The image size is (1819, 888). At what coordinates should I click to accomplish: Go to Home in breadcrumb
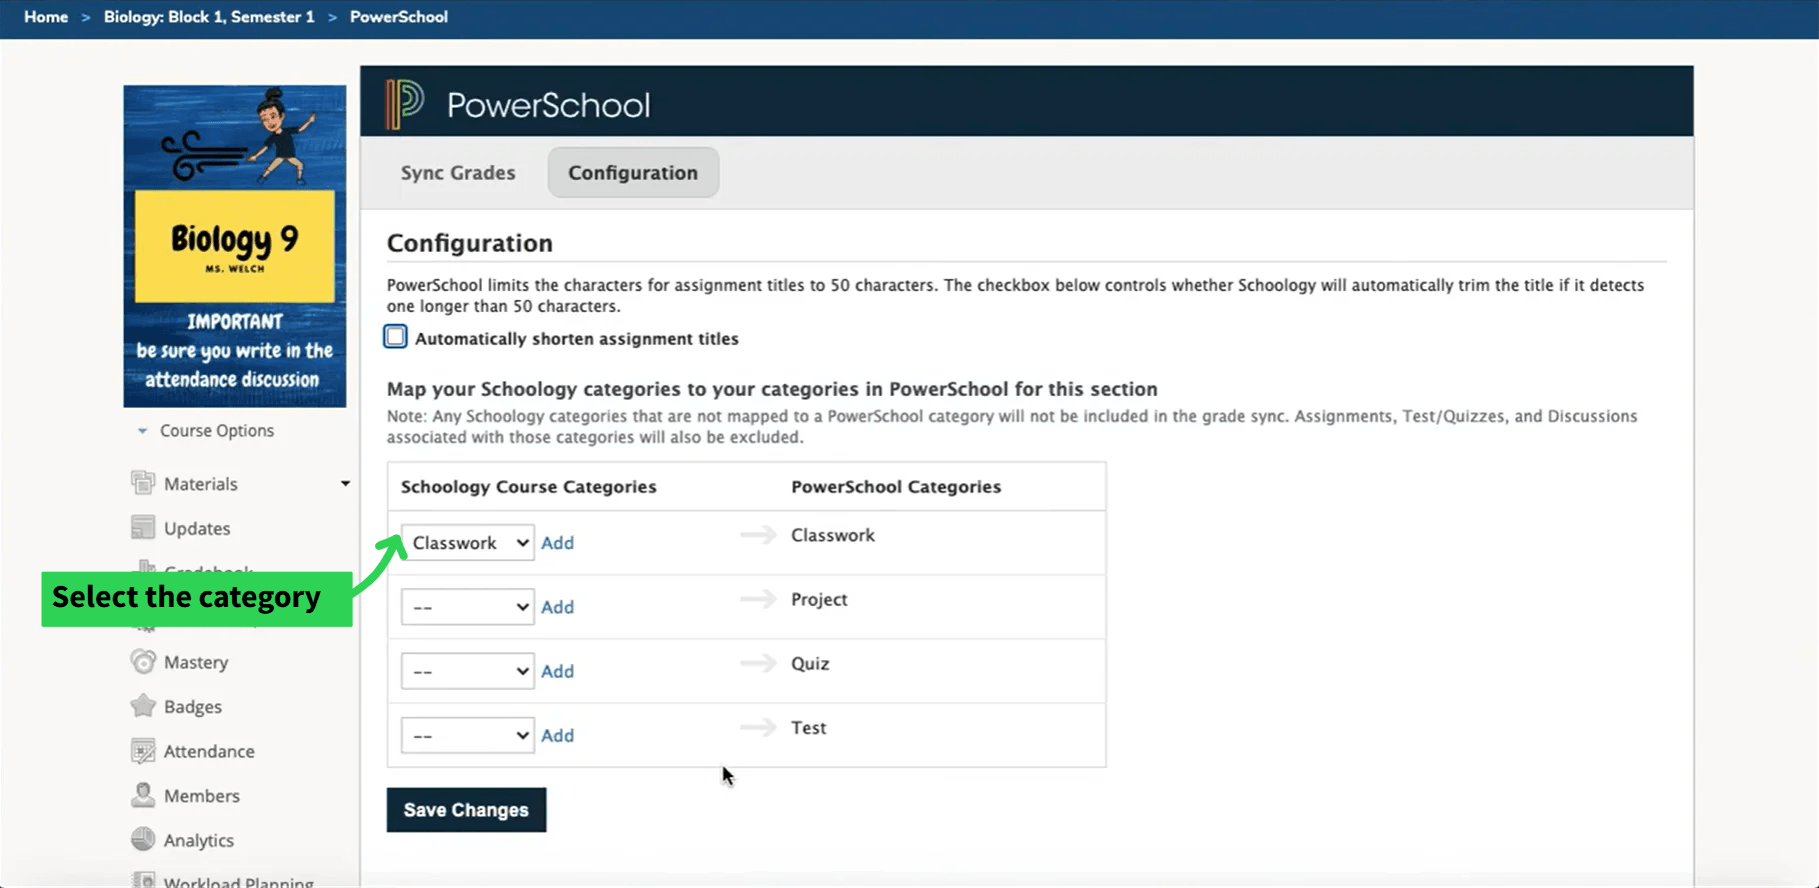point(46,17)
